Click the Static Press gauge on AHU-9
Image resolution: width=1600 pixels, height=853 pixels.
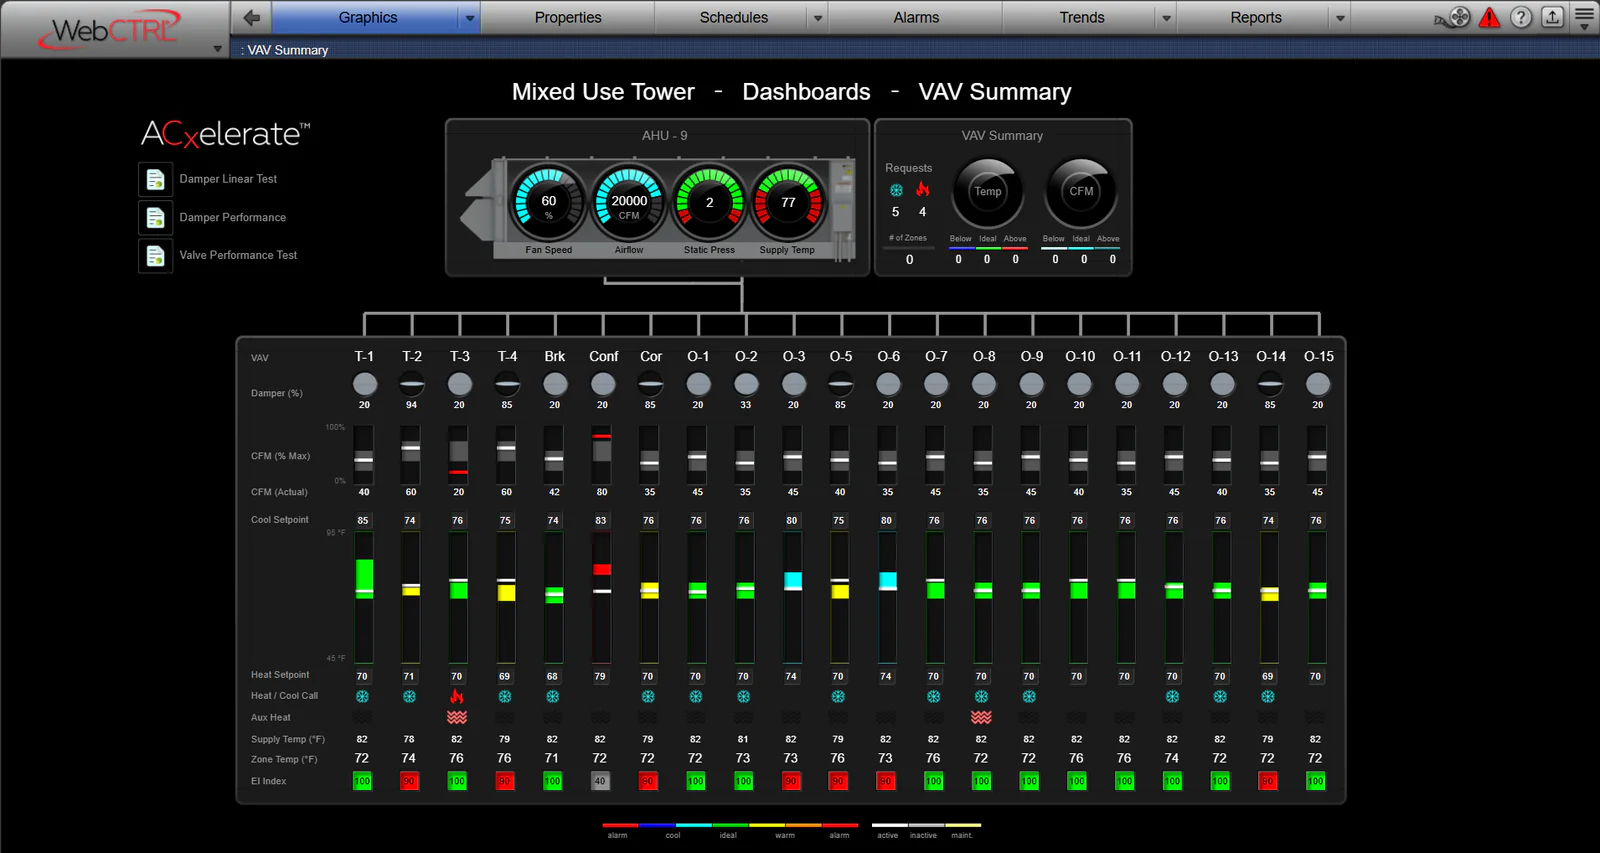click(x=709, y=201)
